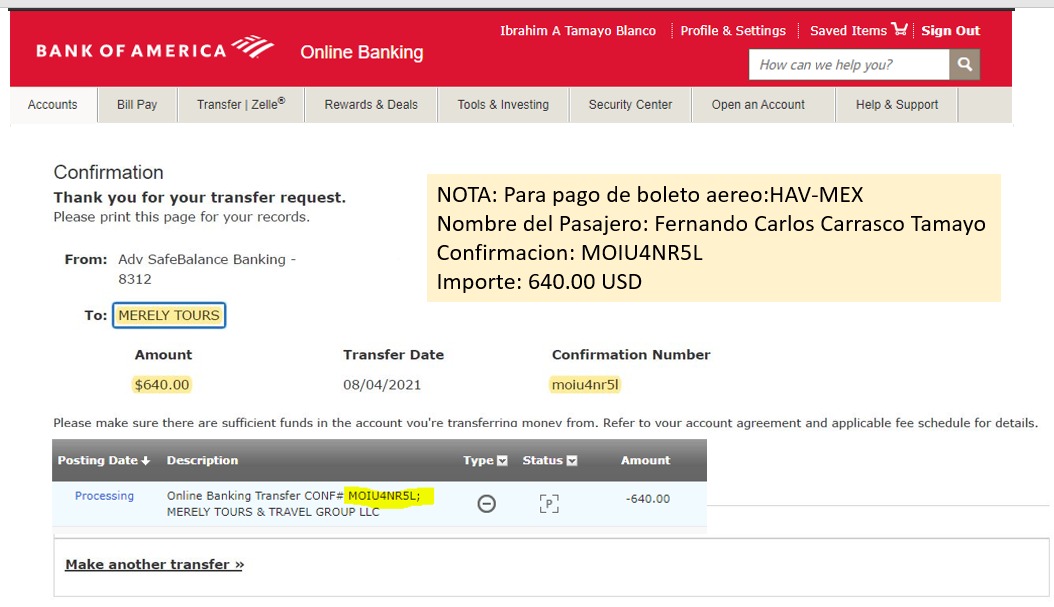Open Rewards & Deals tab
1054x607 pixels.
click(371, 105)
